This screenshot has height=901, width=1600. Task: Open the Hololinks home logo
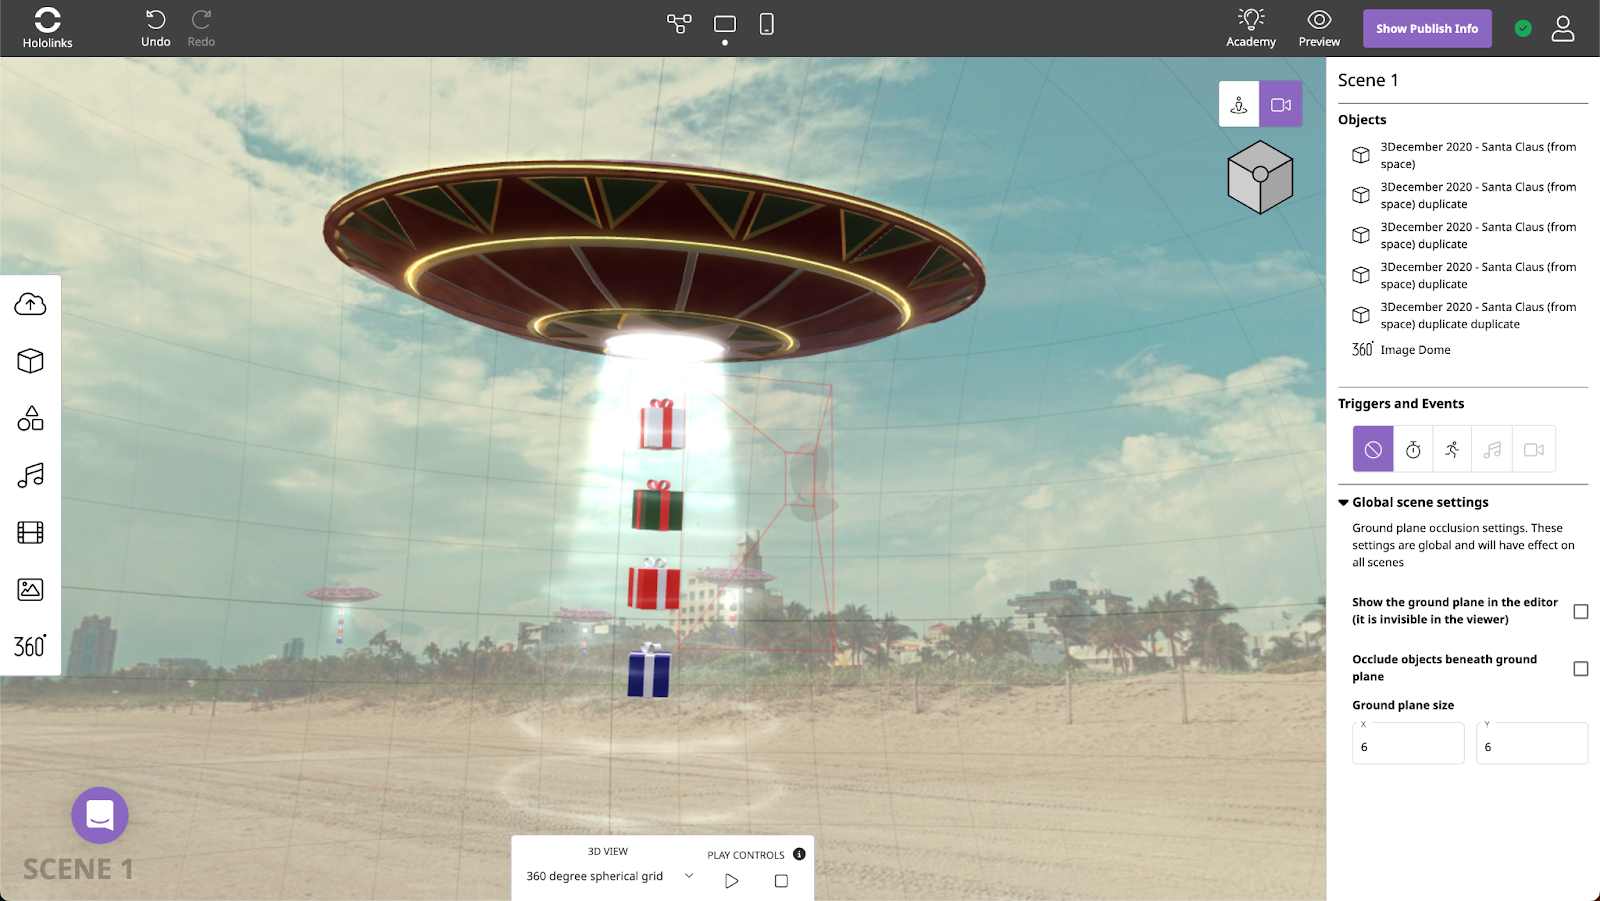(47, 28)
